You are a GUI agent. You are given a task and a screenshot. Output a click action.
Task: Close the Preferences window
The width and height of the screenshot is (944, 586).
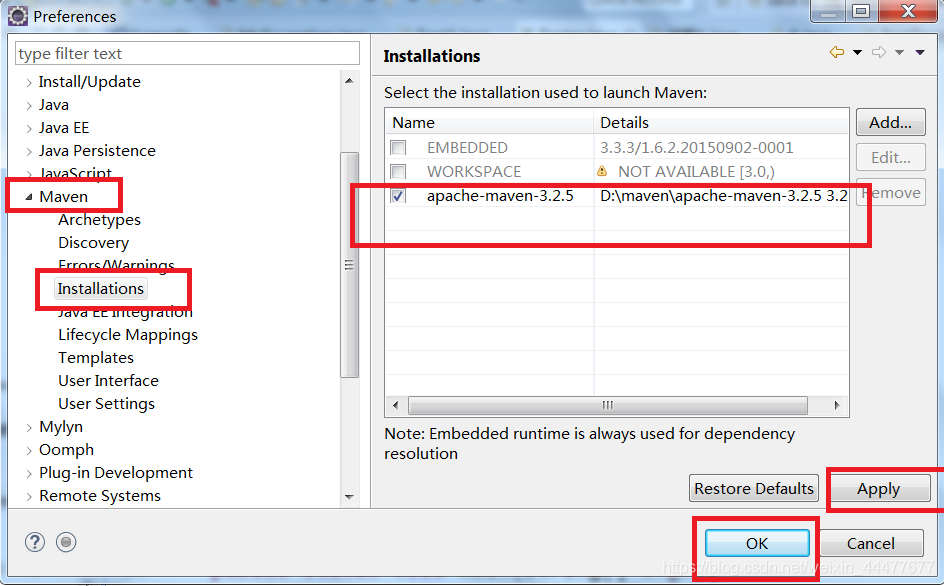pyautogui.click(x=908, y=10)
